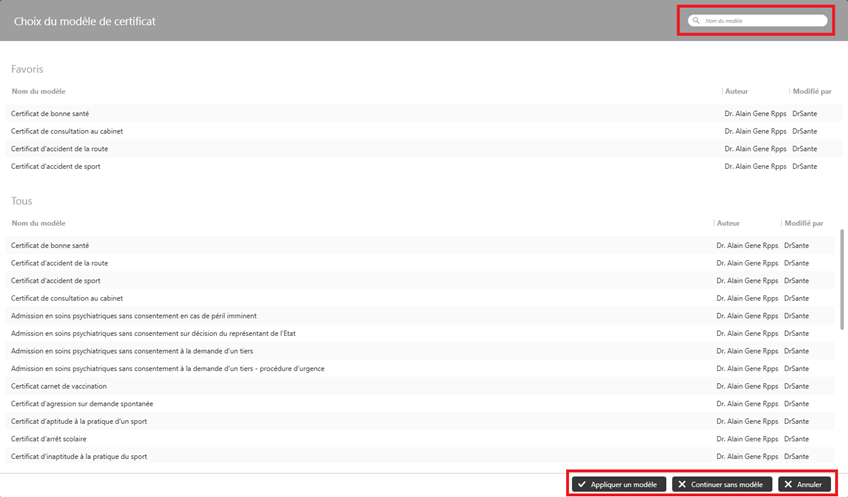Select Certificat de consultation au cabinet in Favoris
Viewport: 848px width, 497px height.
click(x=67, y=131)
